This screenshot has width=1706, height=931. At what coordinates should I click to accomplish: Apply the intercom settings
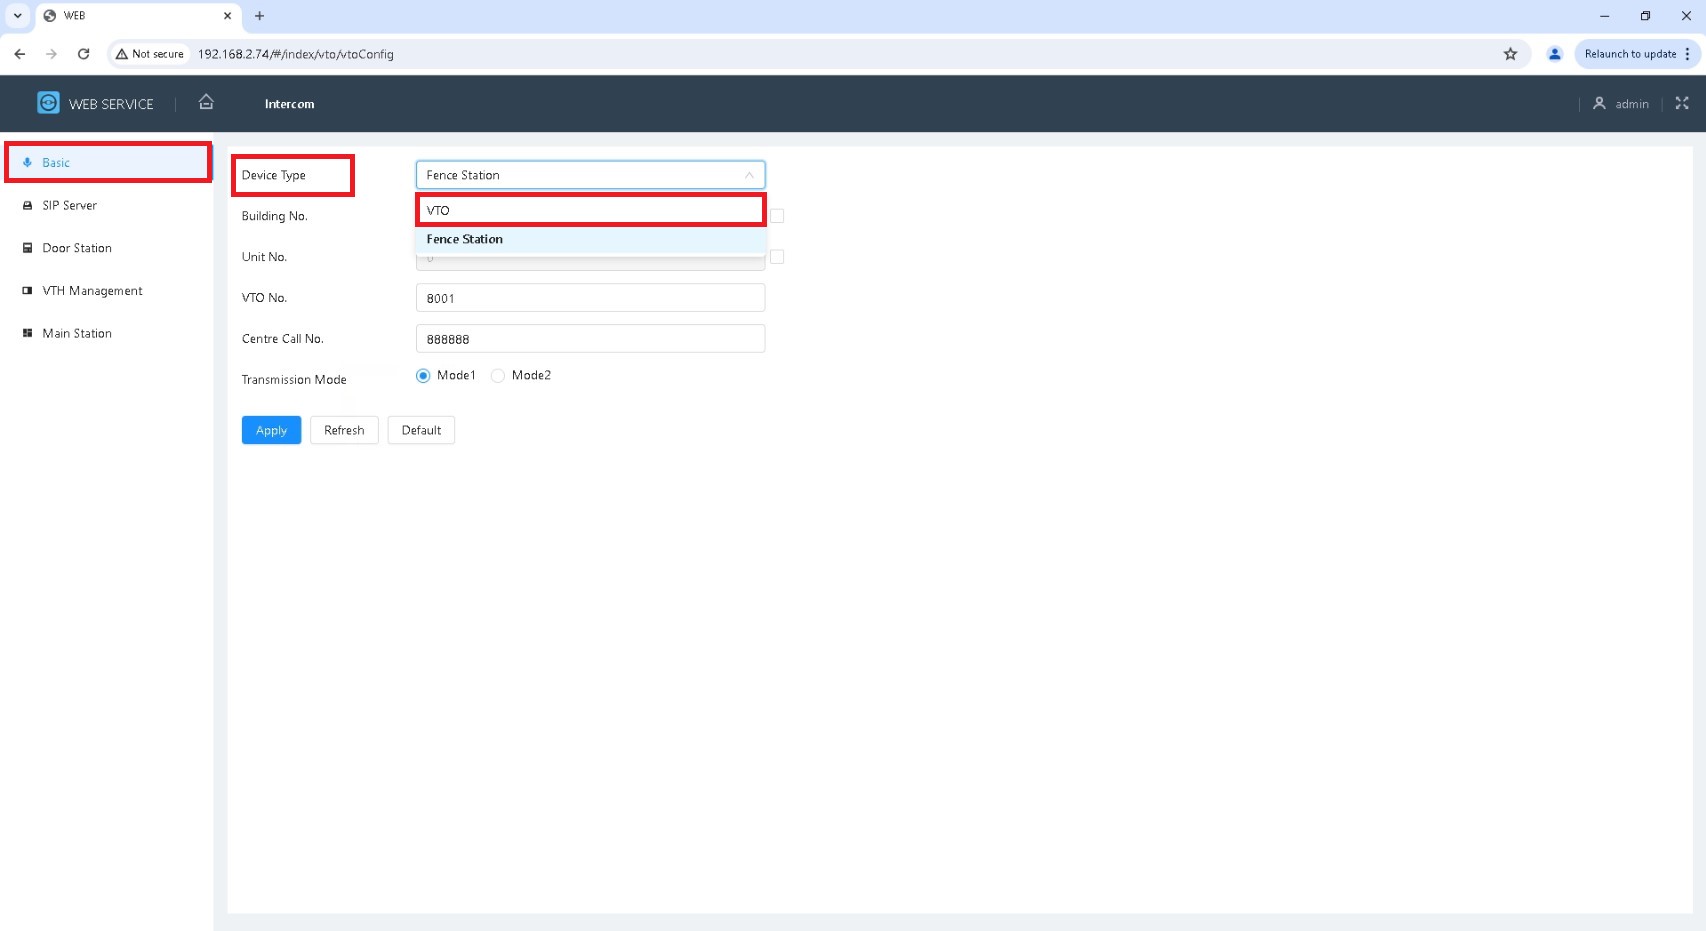(x=271, y=430)
